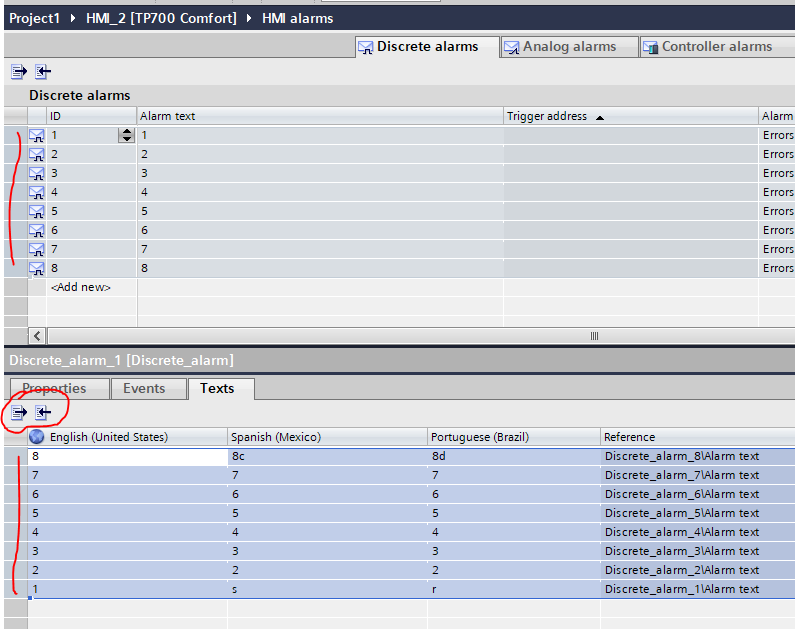Click the HMI_2 [TP700 Comfort] breadcrumb
Screen dimensions: 795x629
point(161,18)
